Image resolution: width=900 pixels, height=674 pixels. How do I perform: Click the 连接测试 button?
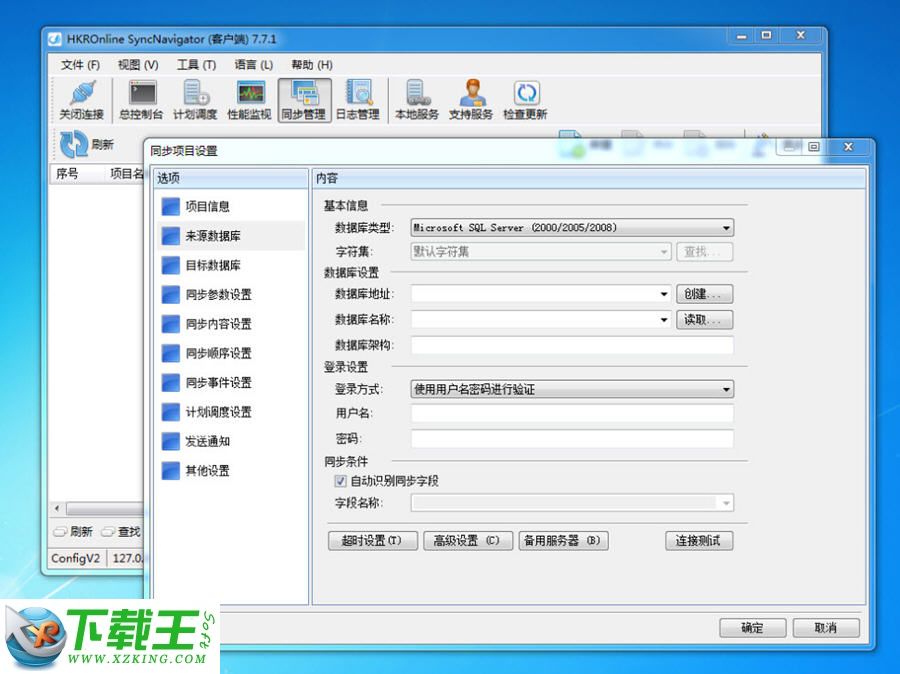[x=699, y=541]
